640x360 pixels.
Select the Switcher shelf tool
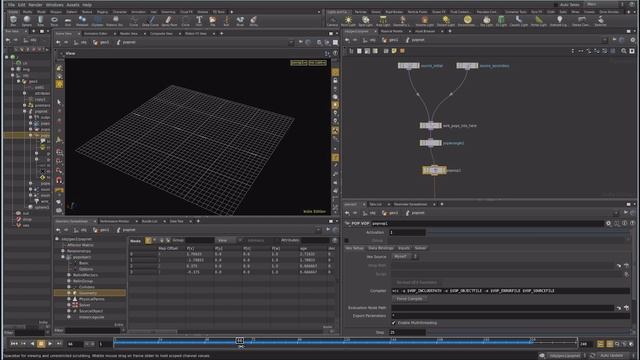point(600,21)
